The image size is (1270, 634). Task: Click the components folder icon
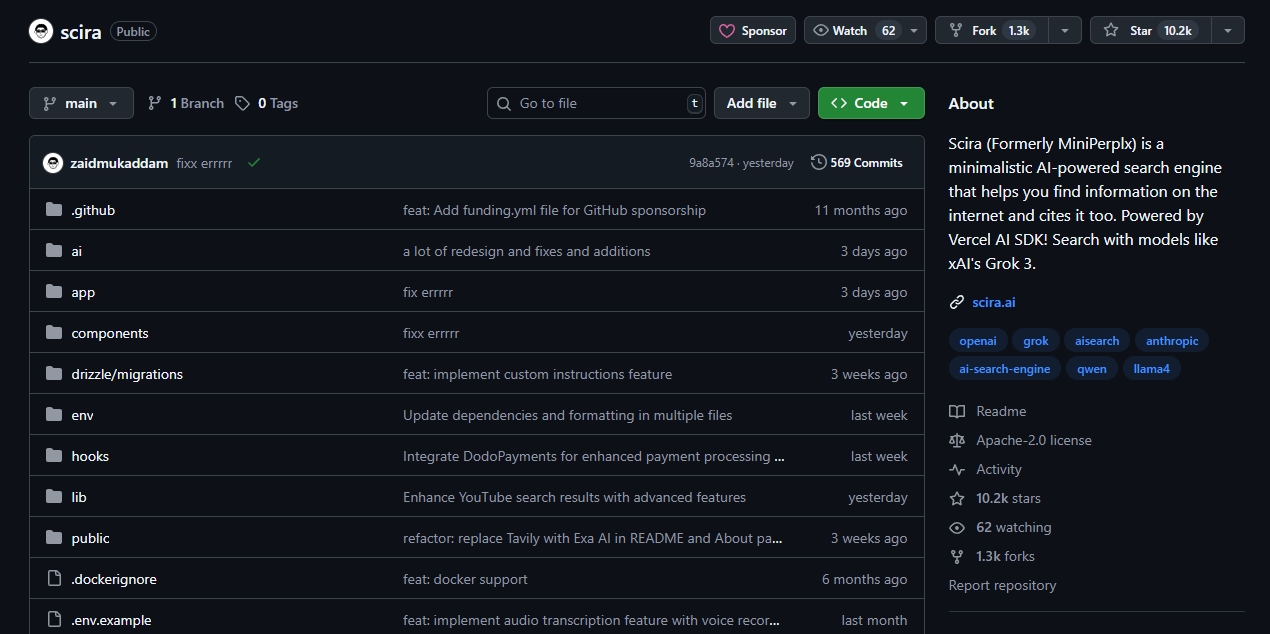[x=54, y=333]
